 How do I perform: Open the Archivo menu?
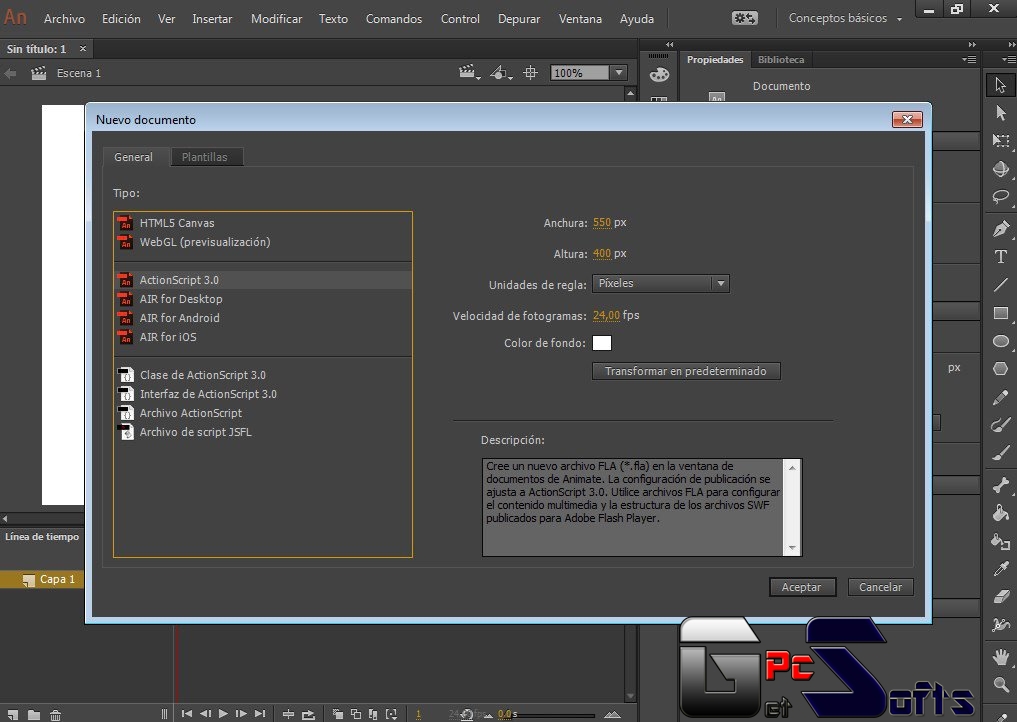pos(64,19)
